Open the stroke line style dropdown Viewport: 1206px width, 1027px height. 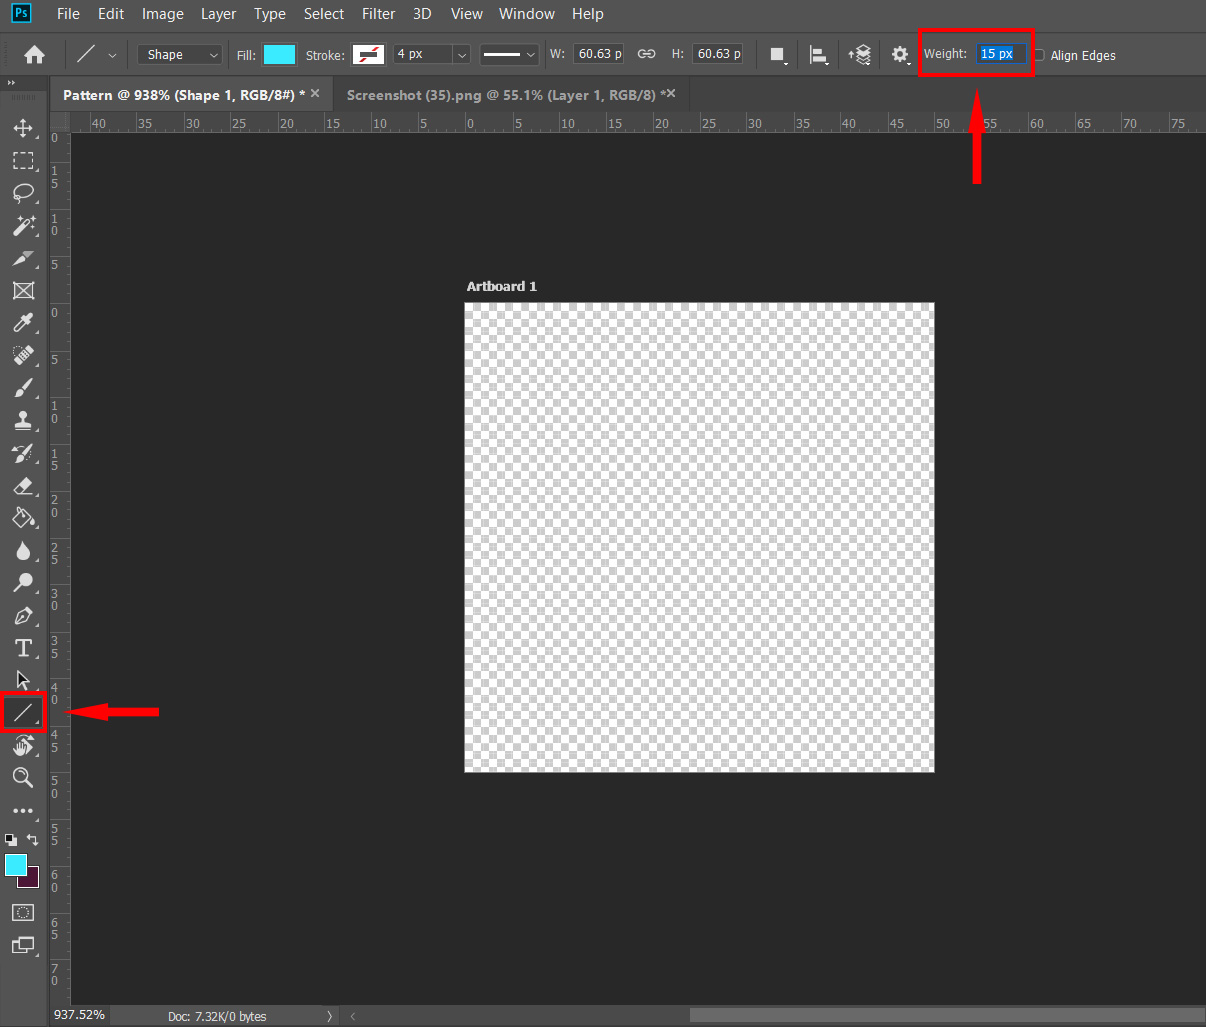pyautogui.click(x=509, y=55)
